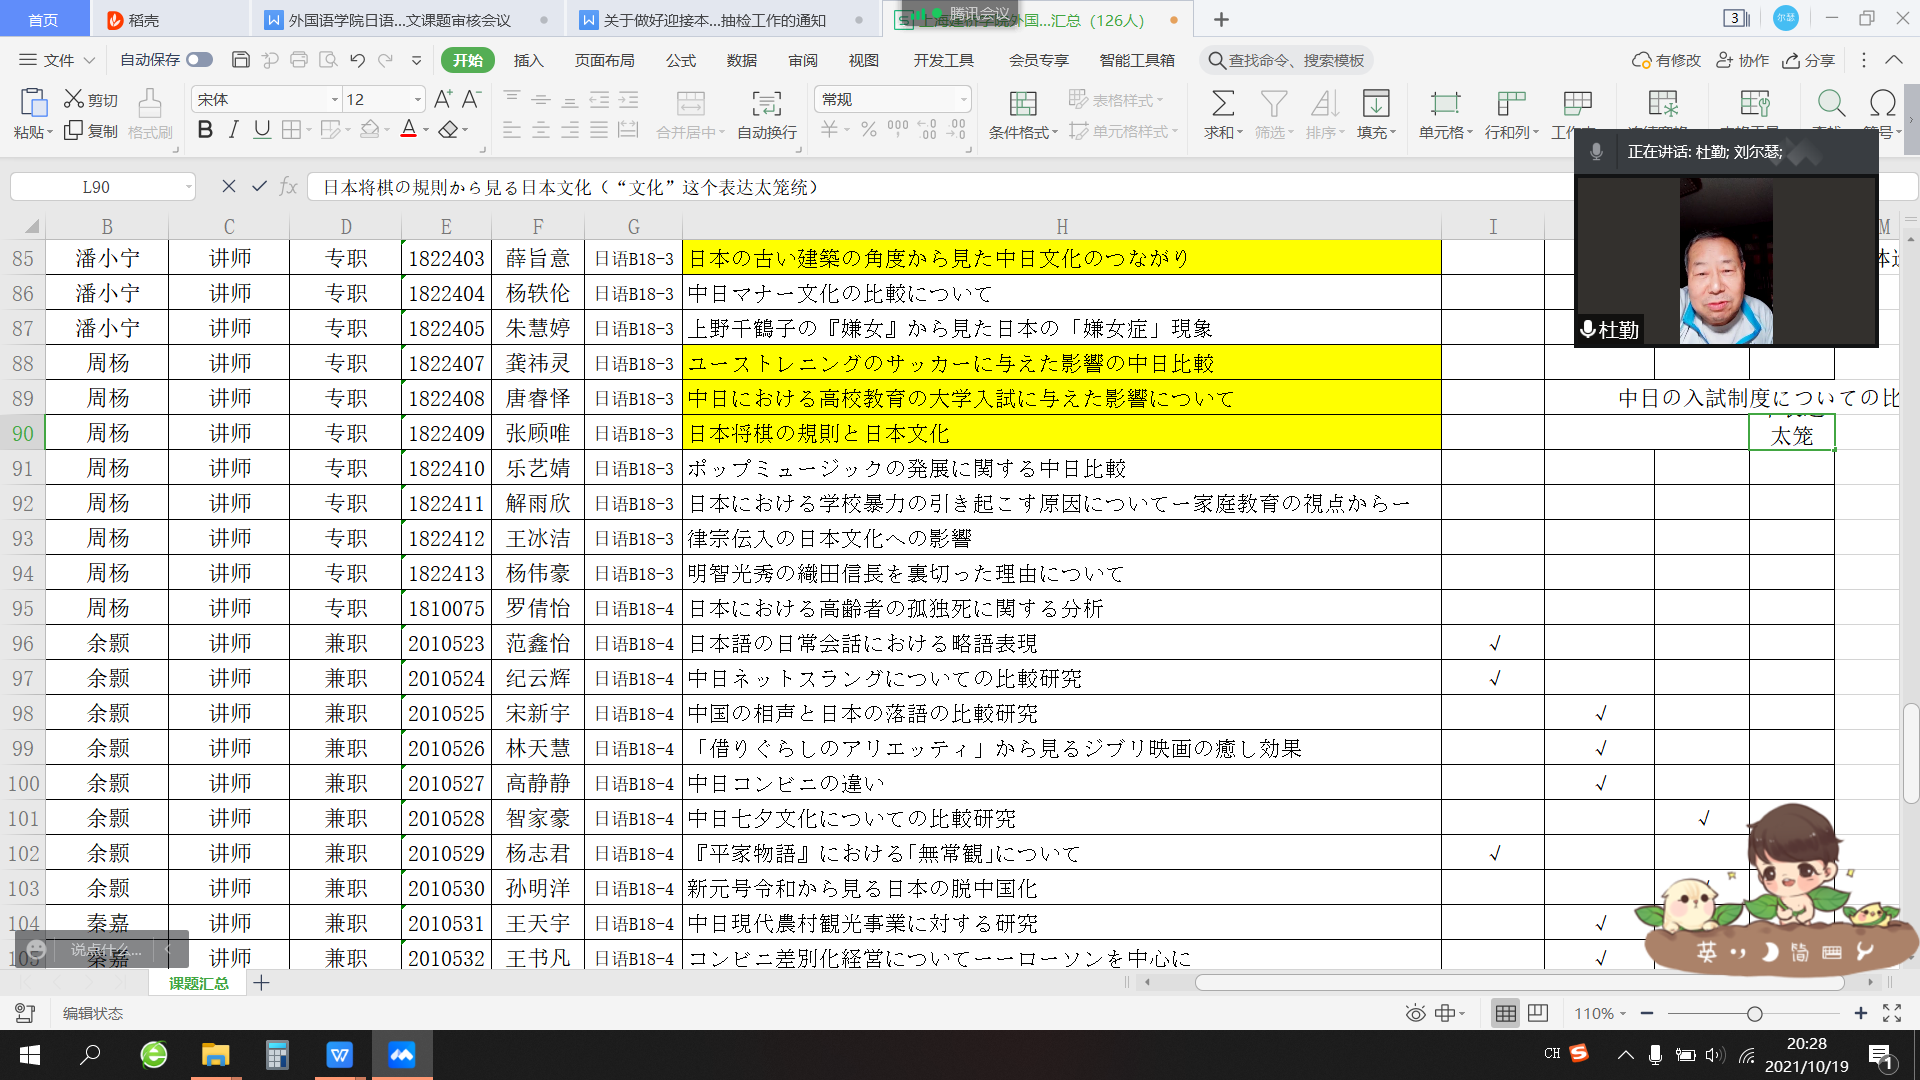Click the 填充 fill down icon
This screenshot has width=1920, height=1080.
[1375, 104]
